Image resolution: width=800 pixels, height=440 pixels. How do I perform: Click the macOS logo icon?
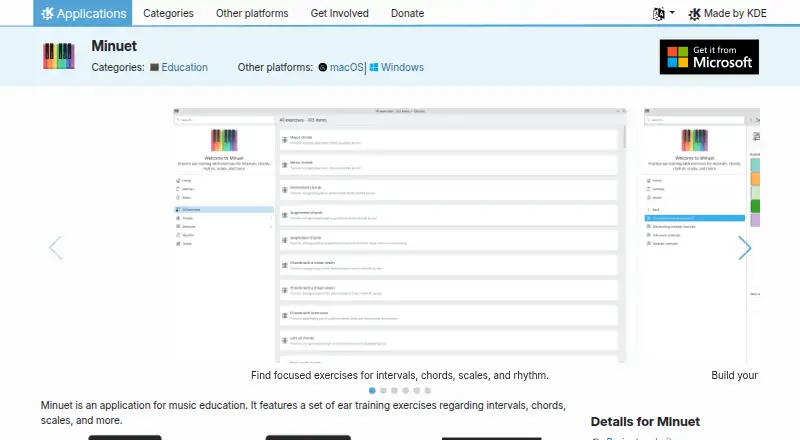(x=322, y=67)
